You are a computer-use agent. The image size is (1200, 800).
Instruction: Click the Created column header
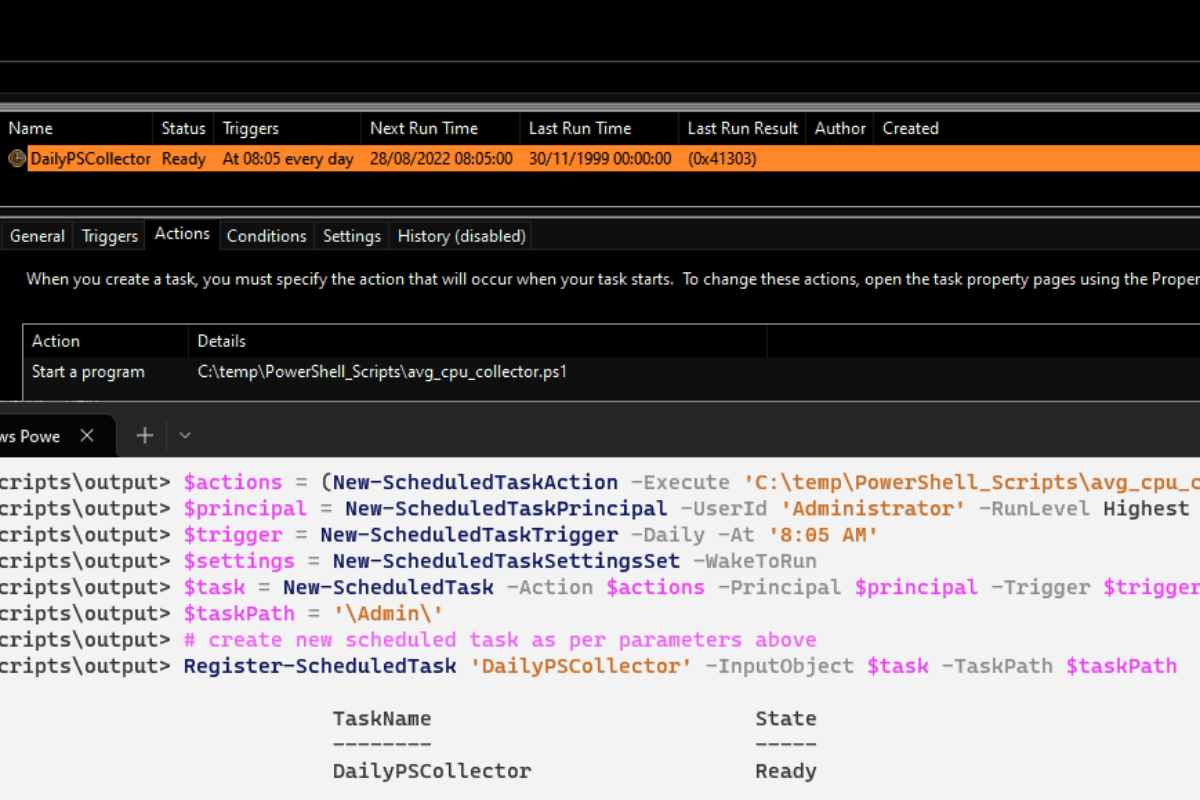tap(910, 128)
